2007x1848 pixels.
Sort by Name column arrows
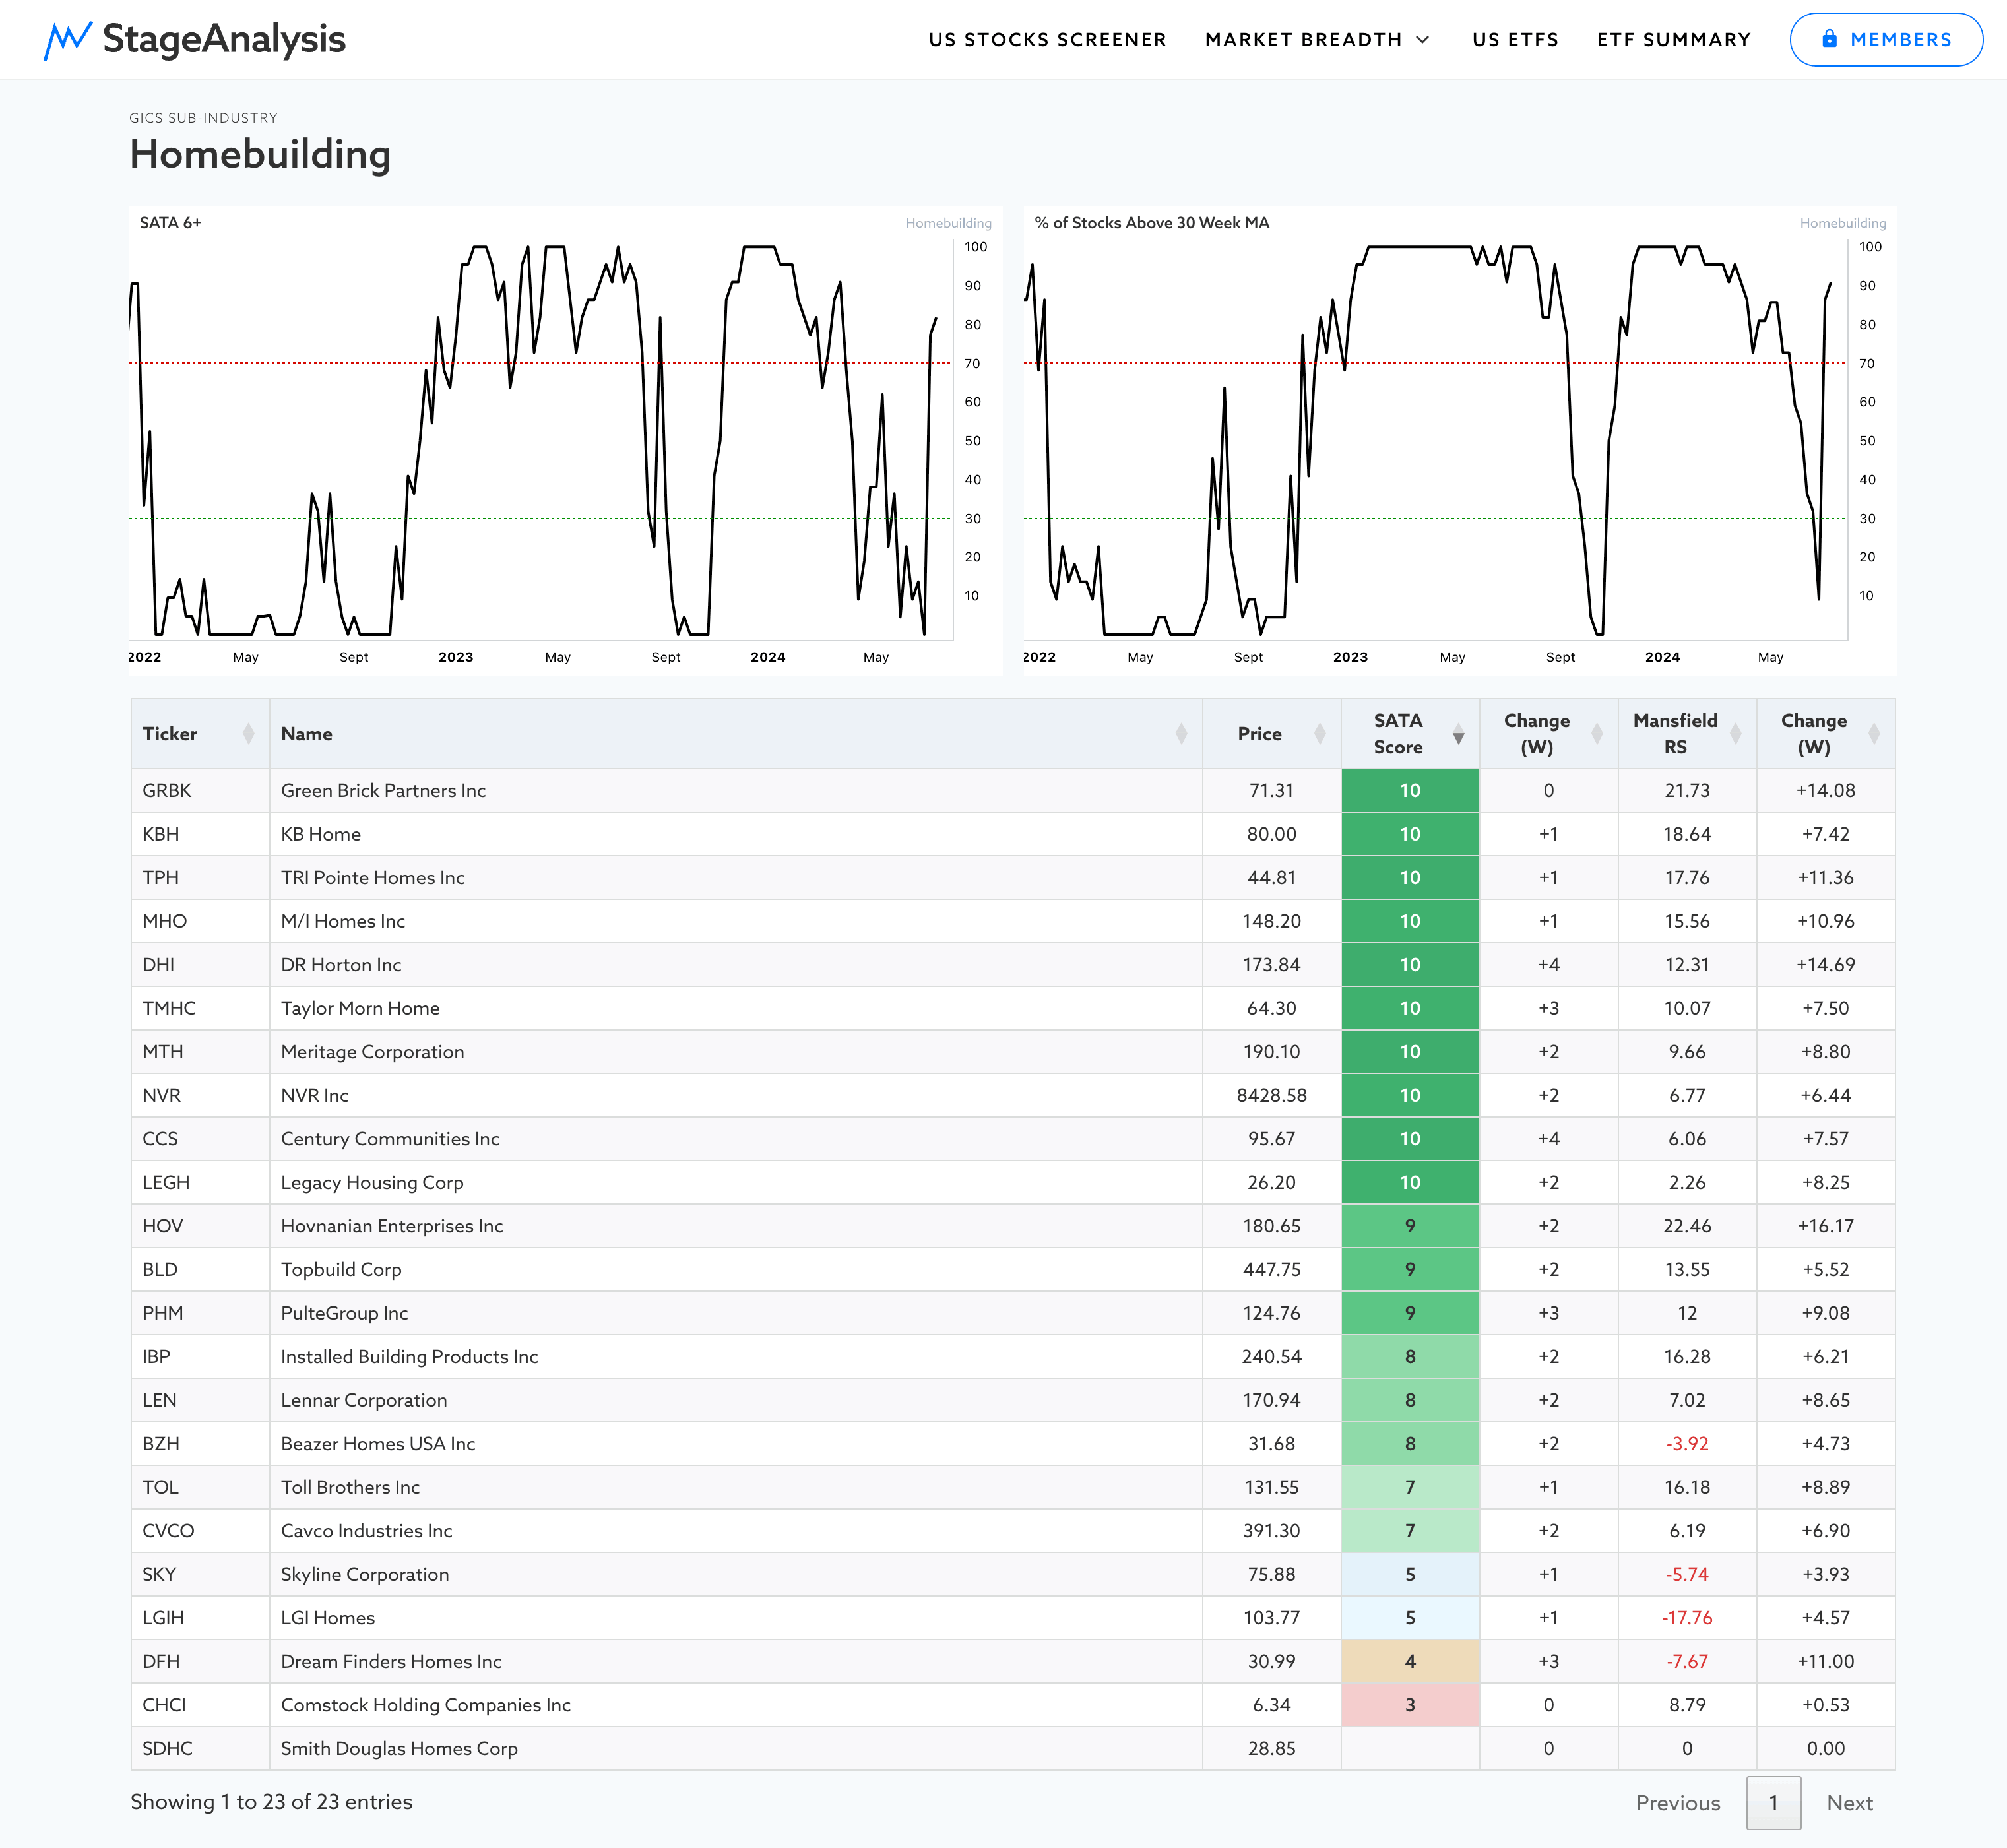pyautogui.click(x=1181, y=734)
